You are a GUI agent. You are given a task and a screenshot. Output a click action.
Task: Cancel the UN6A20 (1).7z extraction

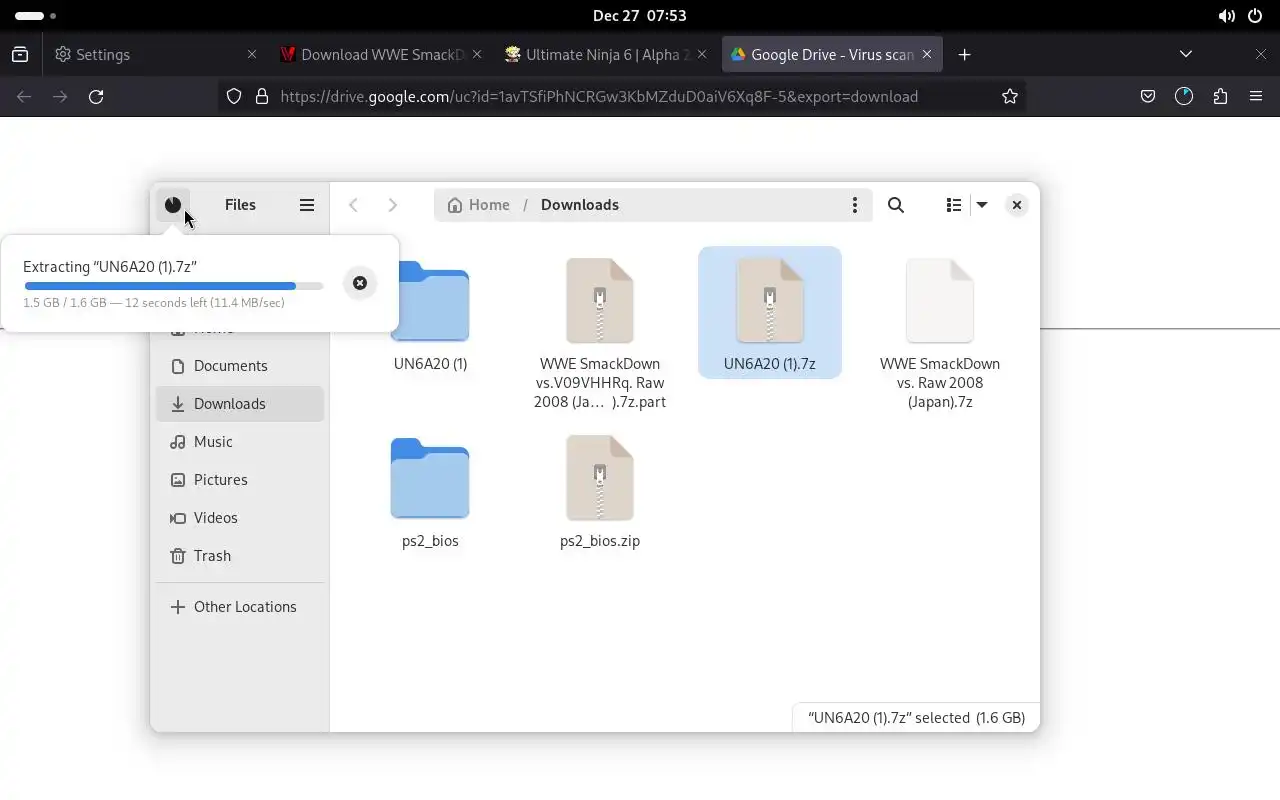click(x=360, y=283)
